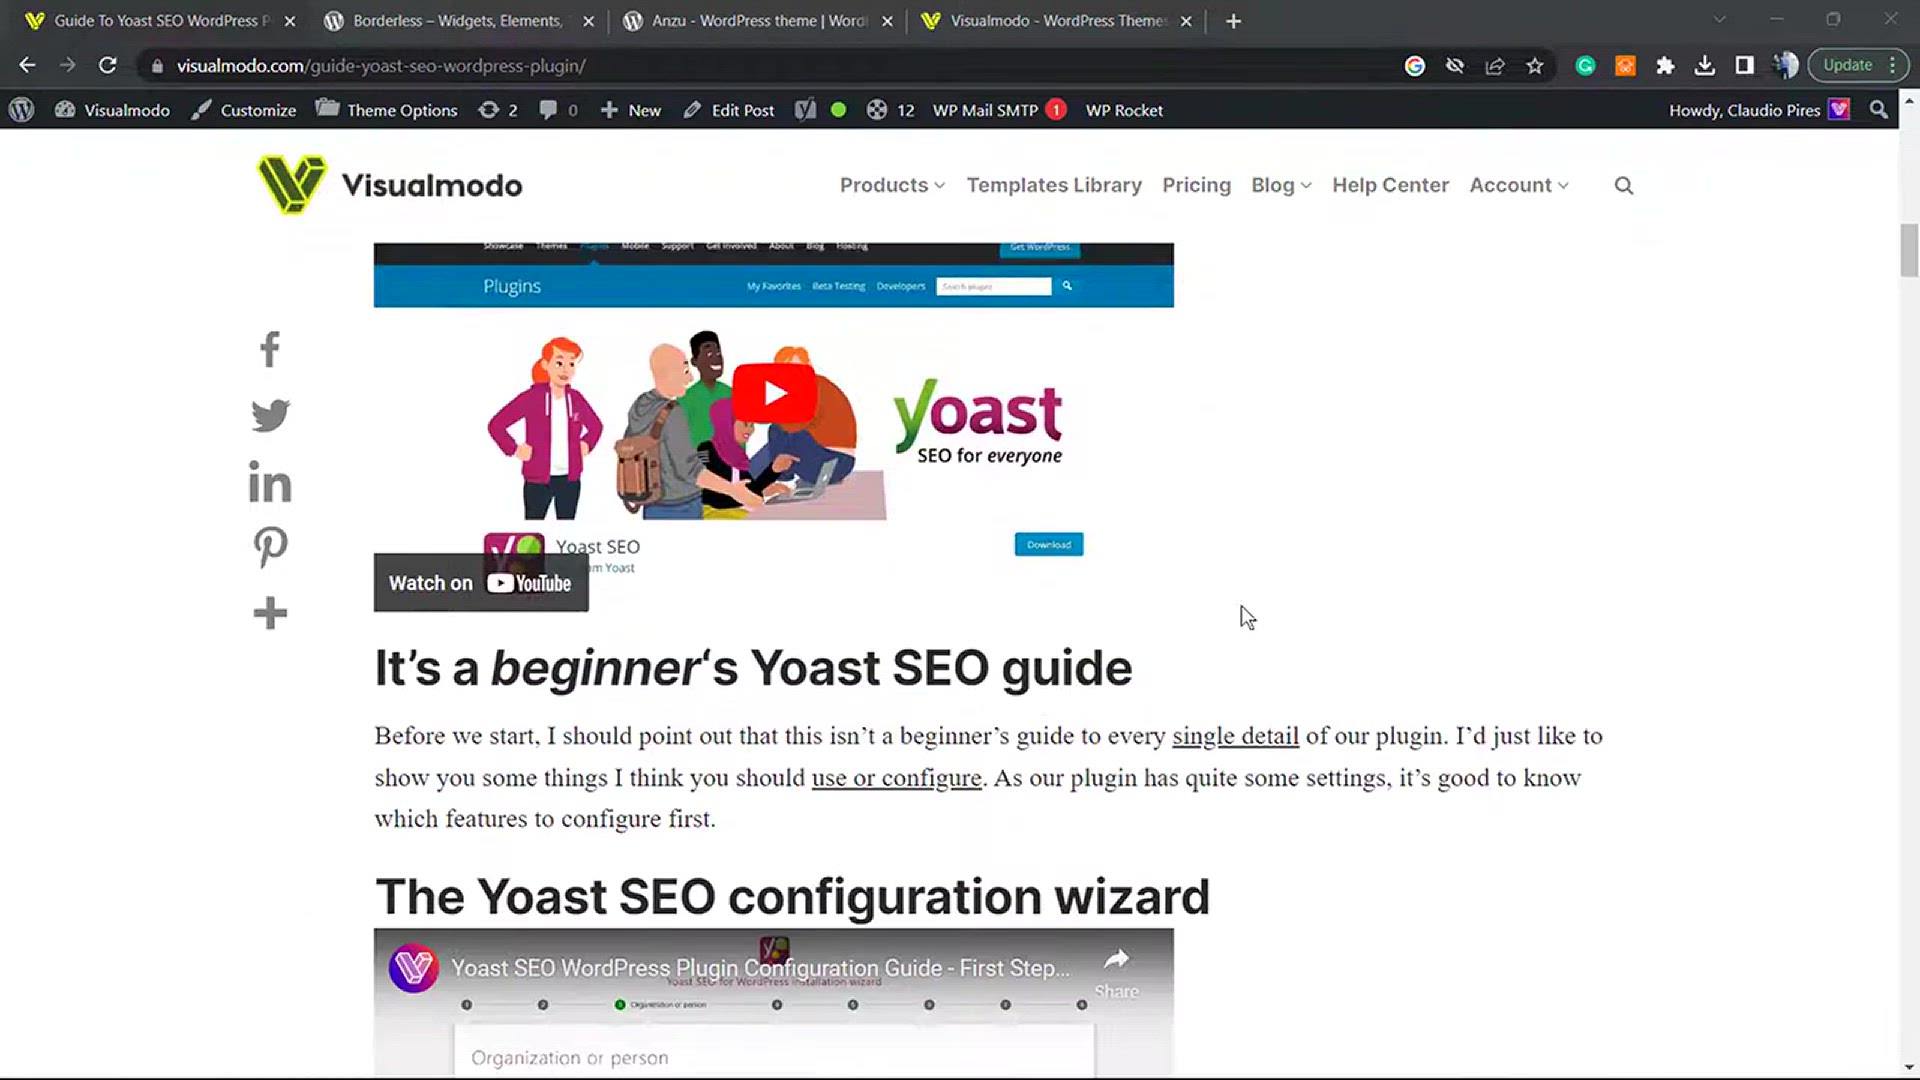The height and width of the screenshot is (1080, 1920).
Task: Go back to previous page
Action: pyautogui.click(x=27, y=65)
